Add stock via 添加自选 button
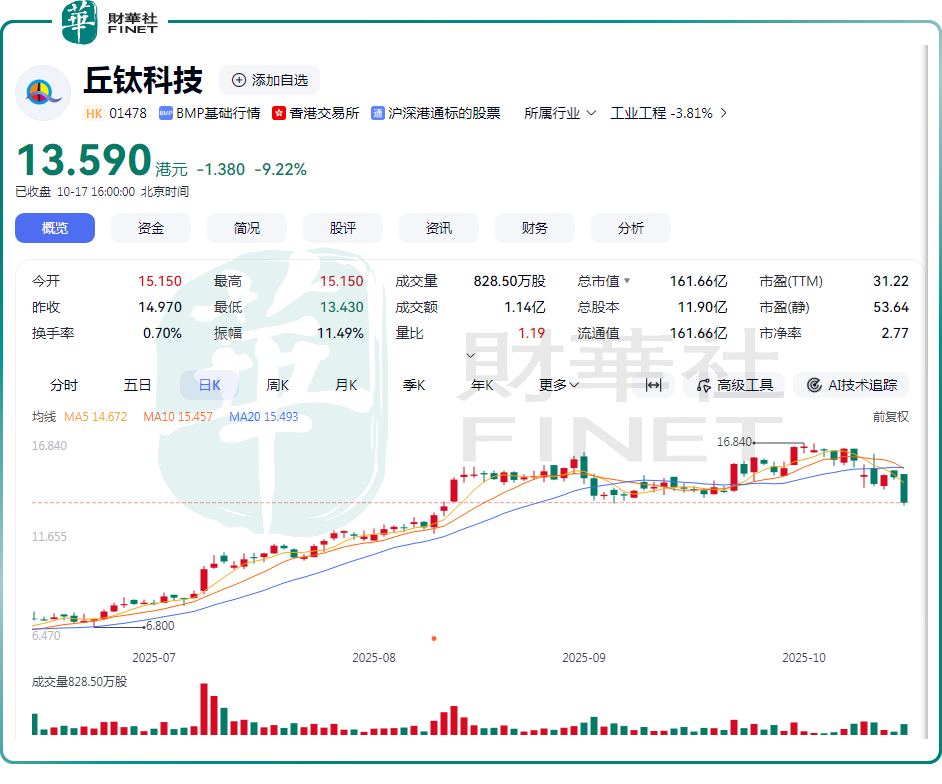 [269, 80]
